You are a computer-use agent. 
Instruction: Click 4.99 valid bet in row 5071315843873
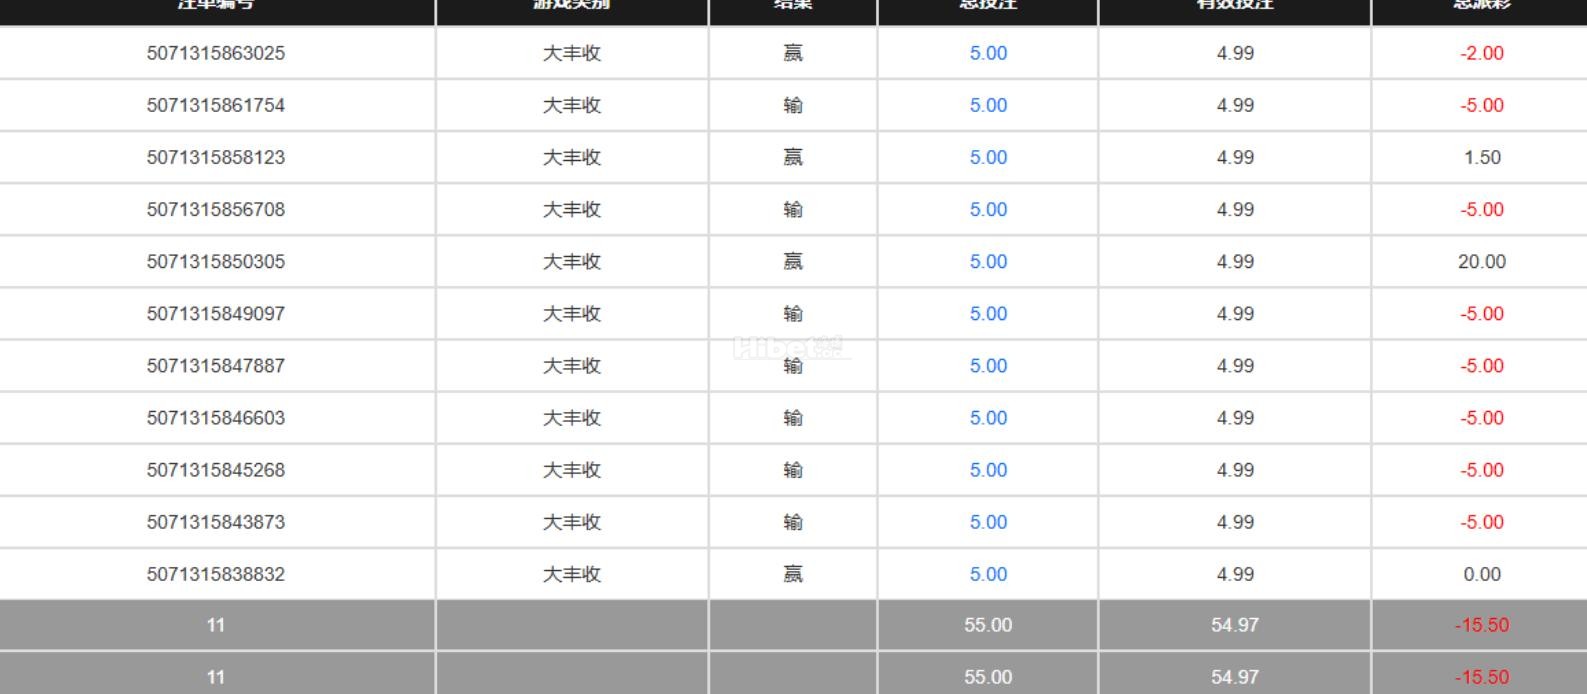pos(1235,521)
